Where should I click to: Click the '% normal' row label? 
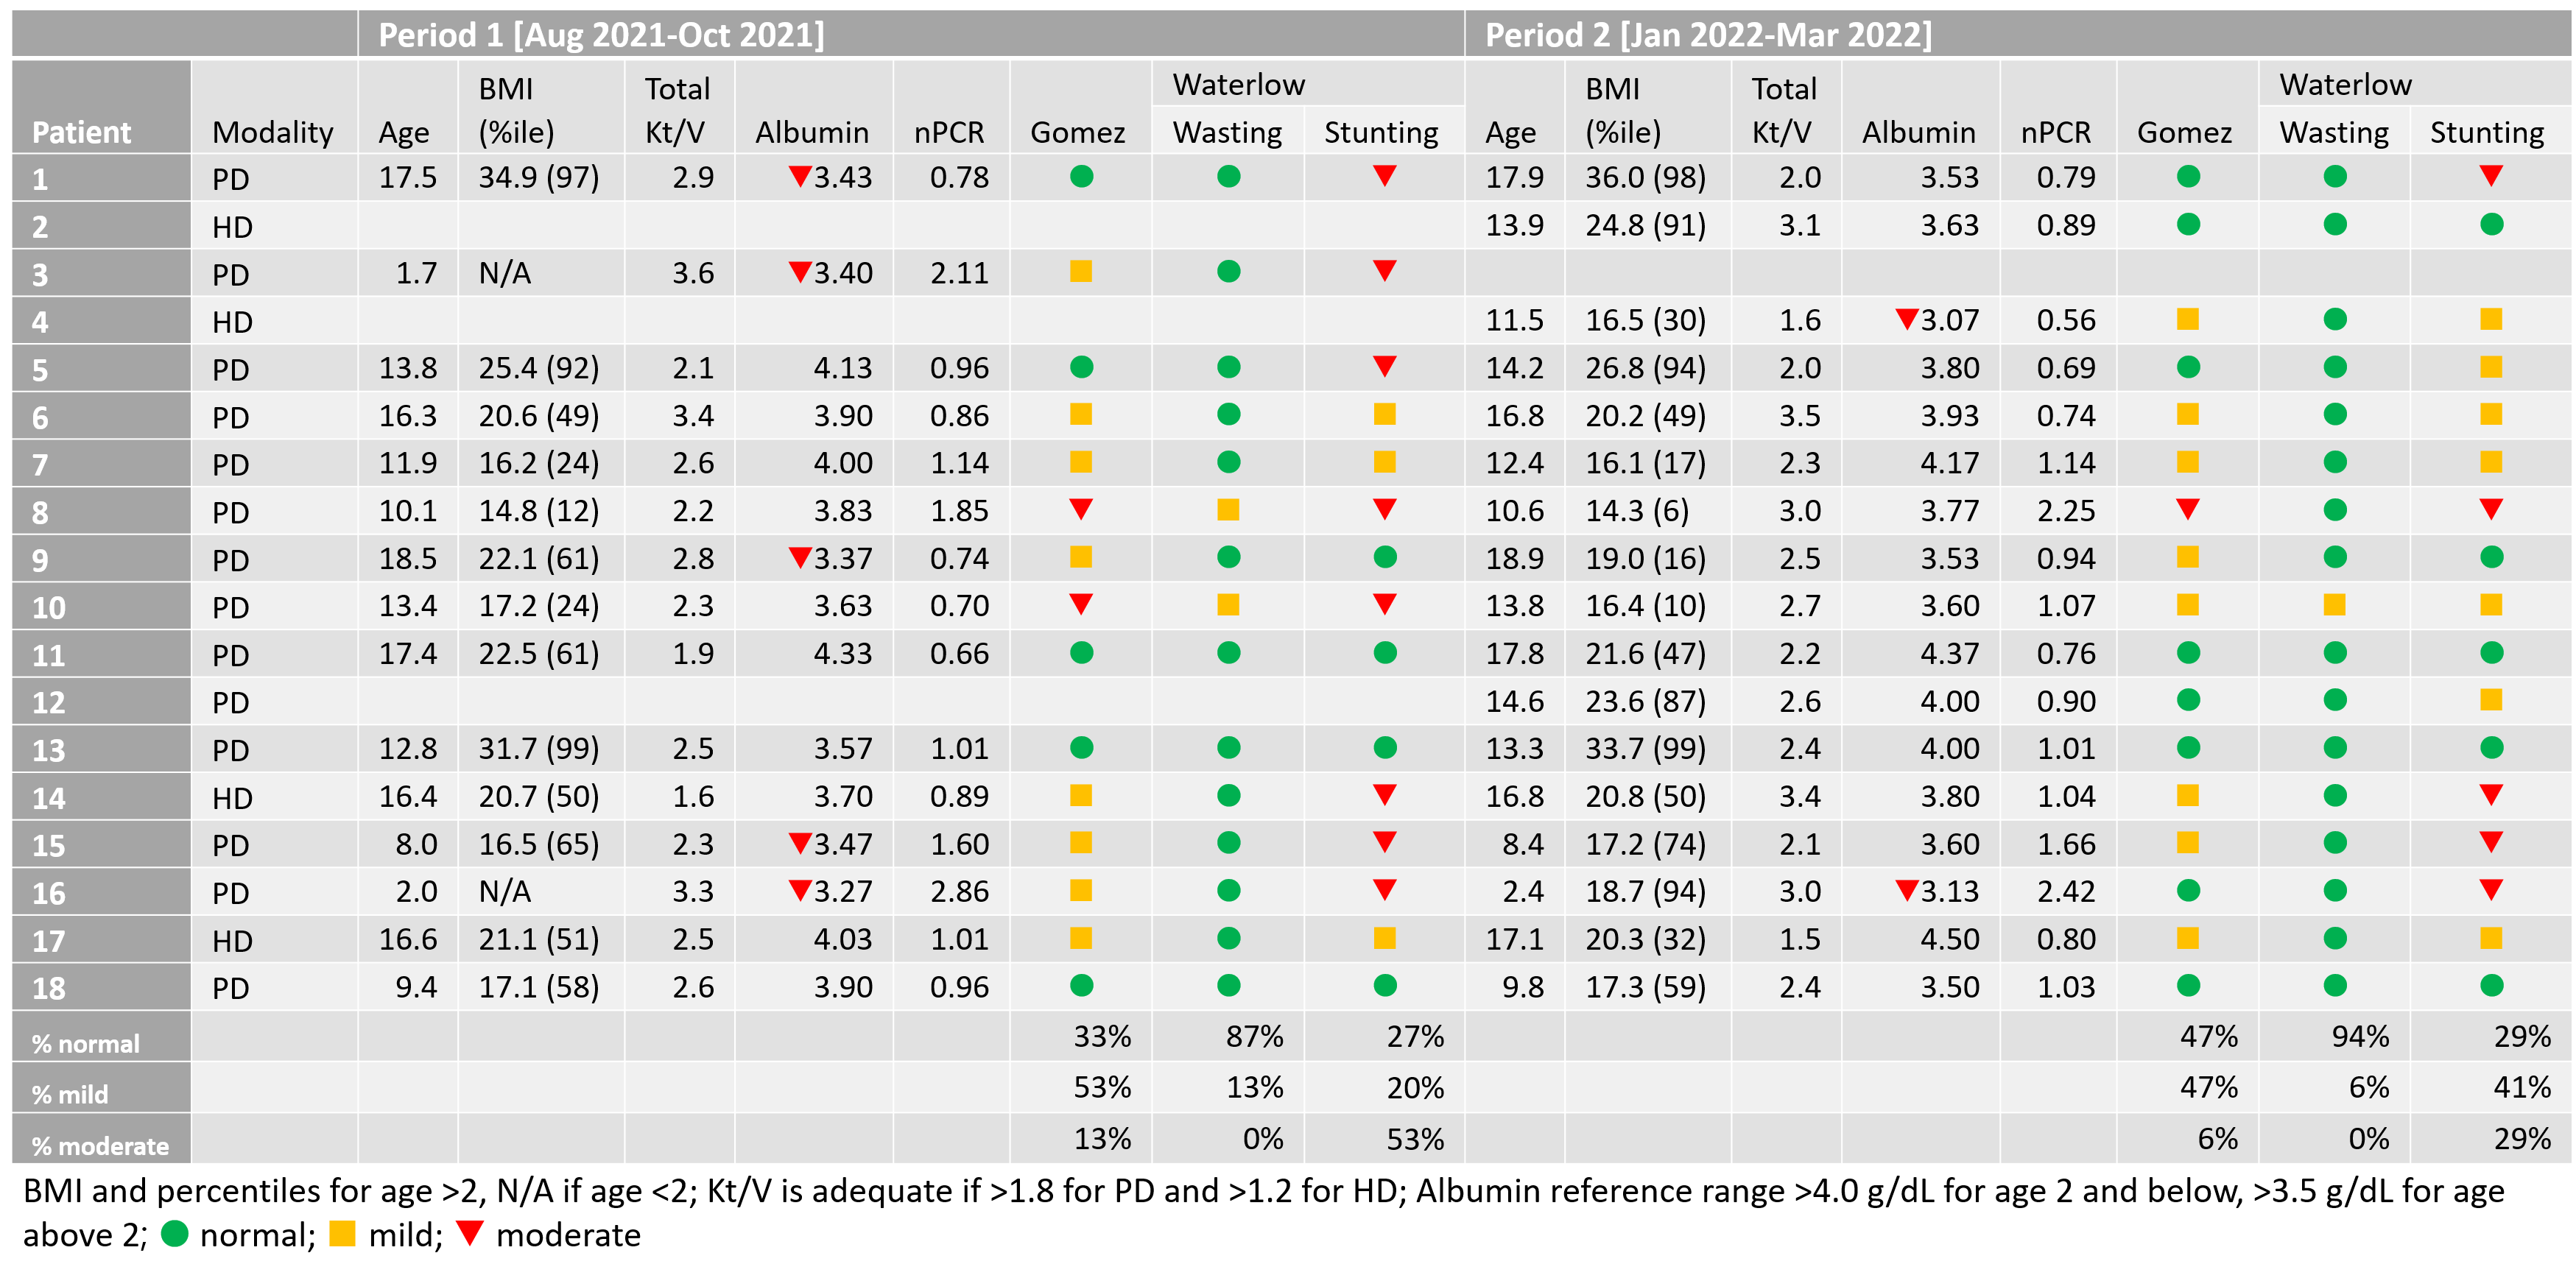point(86,1043)
